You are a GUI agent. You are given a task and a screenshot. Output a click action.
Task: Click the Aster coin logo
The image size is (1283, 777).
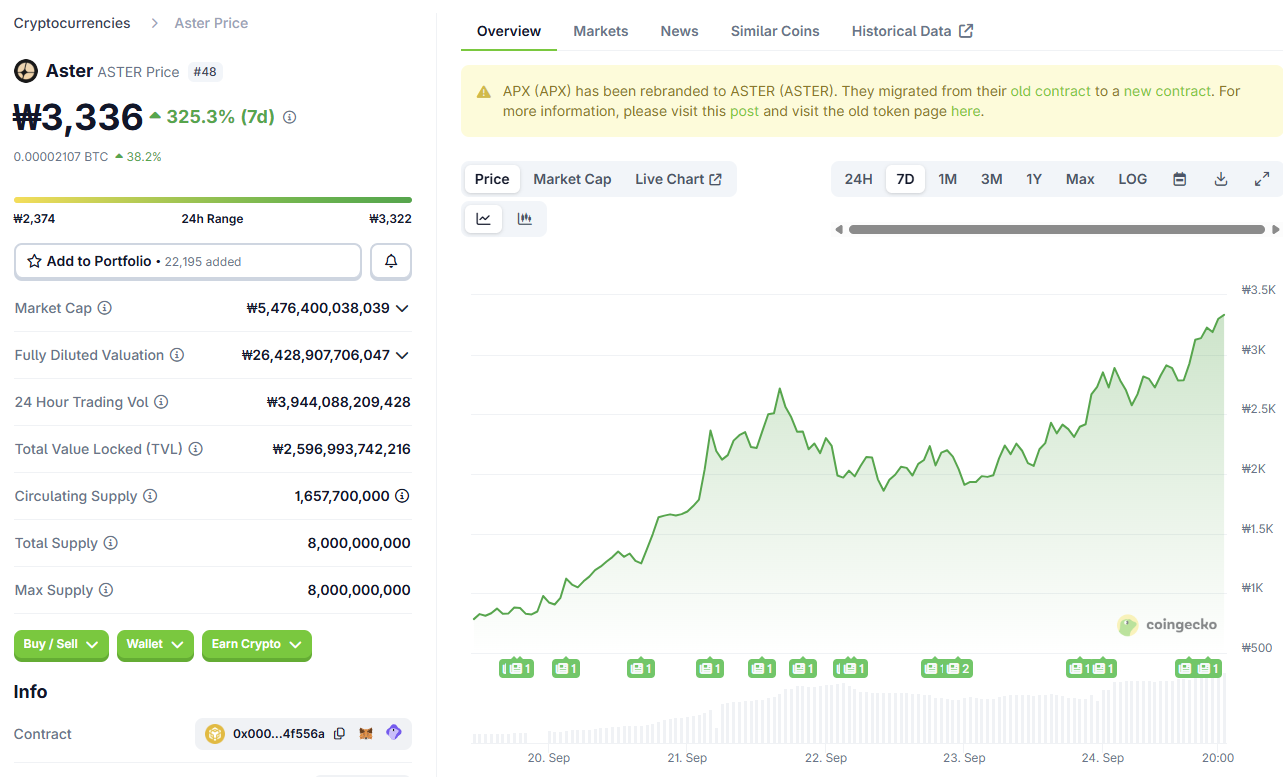pyautogui.click(x=25, y=71)
